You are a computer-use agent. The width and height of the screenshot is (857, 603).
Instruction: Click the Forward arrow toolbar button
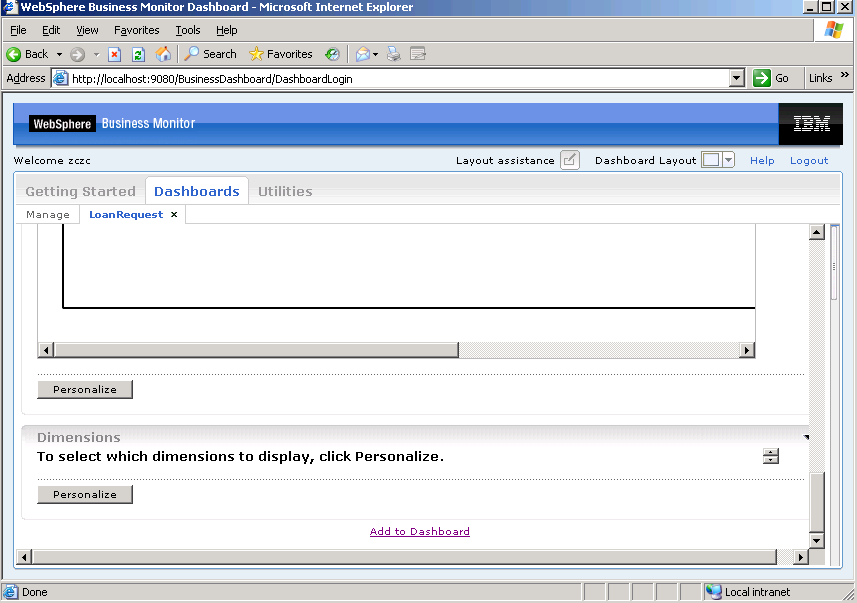78,54
